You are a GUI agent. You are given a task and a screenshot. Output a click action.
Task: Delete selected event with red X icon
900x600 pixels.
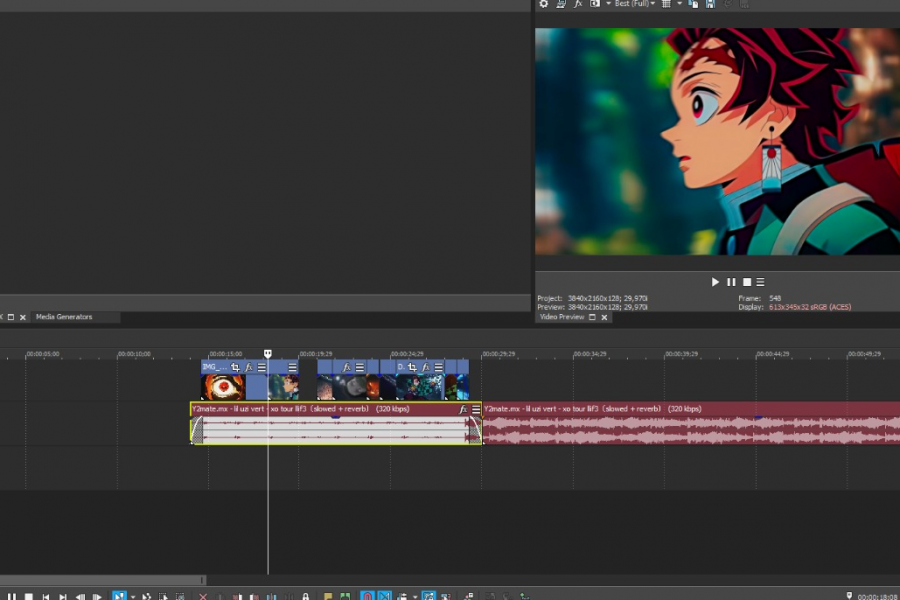(x=203, y=597)
